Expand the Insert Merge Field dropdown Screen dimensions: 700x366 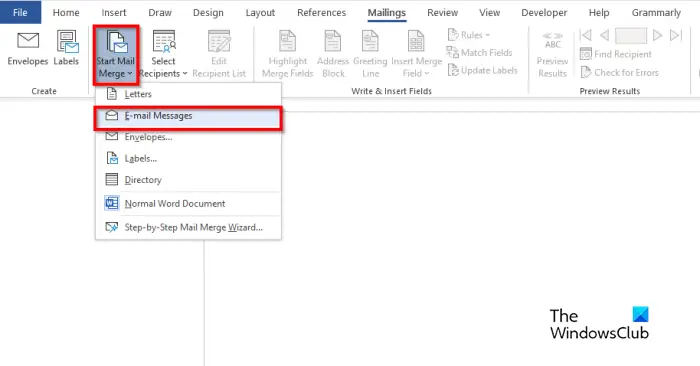[416, 54]
